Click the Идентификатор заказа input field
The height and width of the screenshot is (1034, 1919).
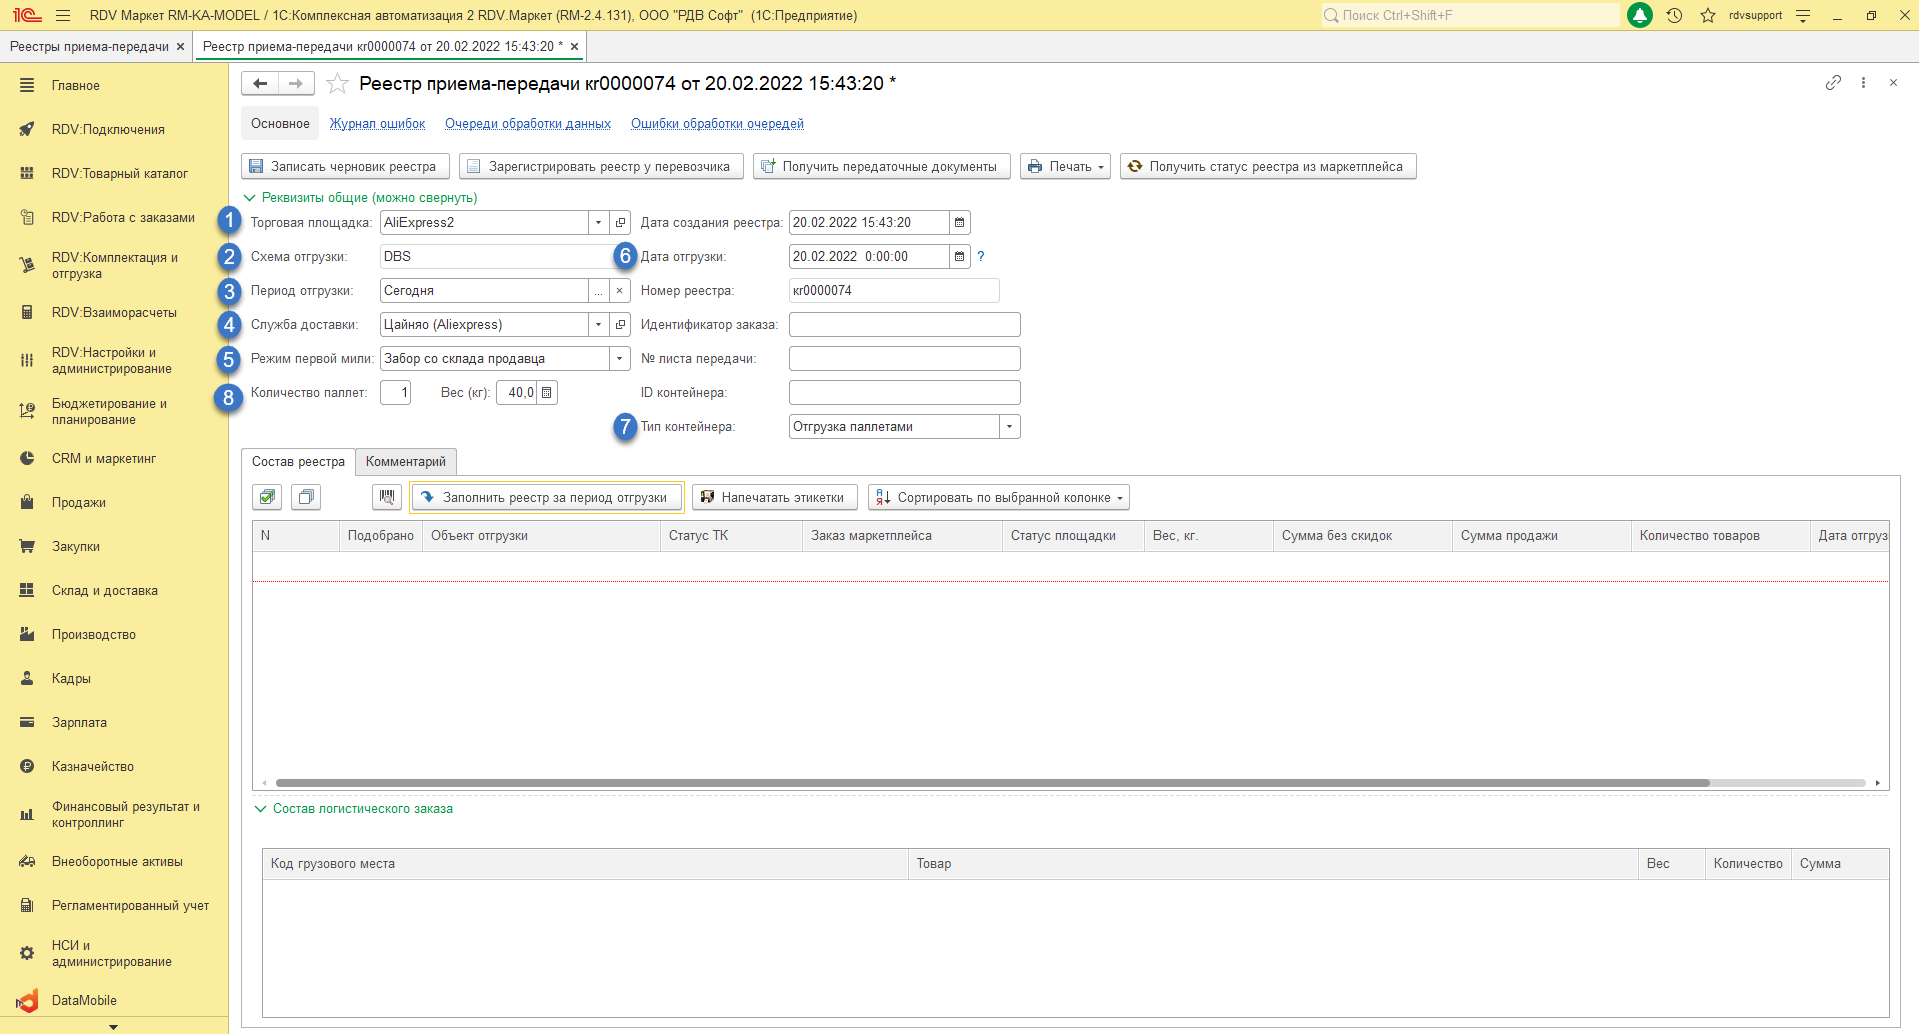904,325
